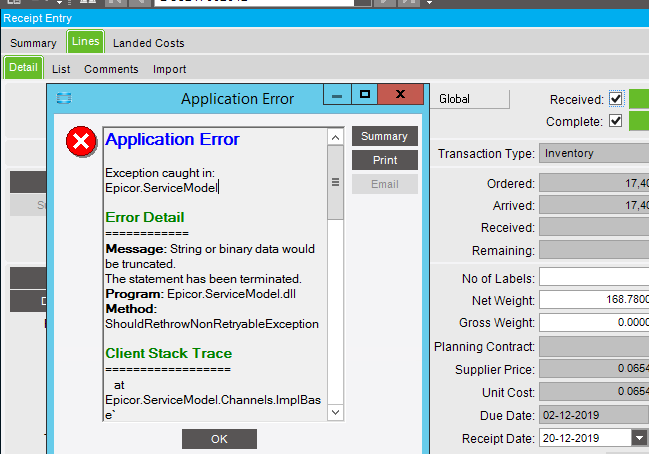The width and height of the screenshot is (649, 454).
Task: Select the Detail sub-tab
Action: point(23,67)
